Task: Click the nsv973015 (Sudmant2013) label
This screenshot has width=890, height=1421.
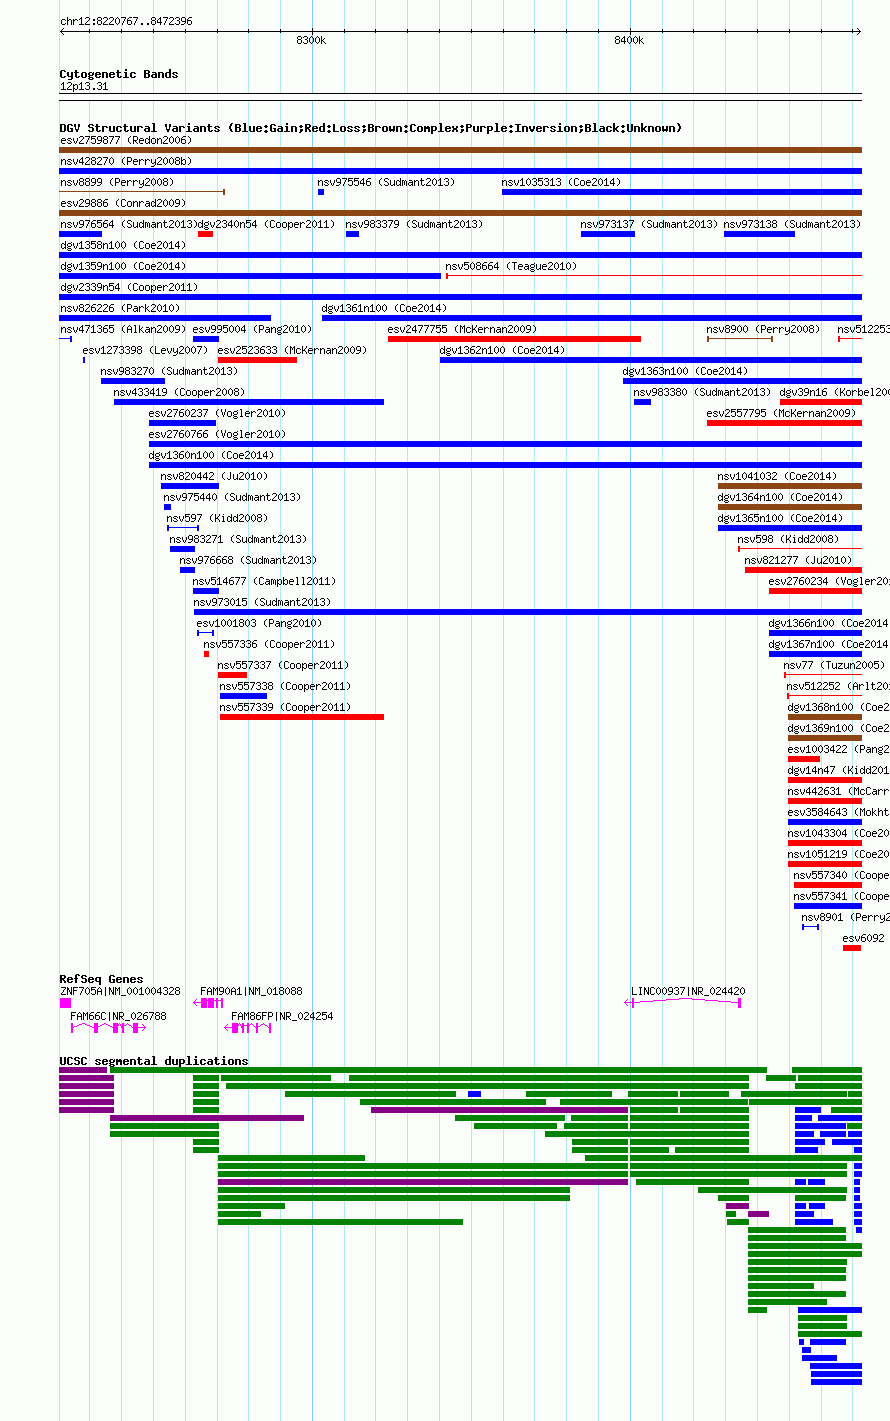Action: [262, 602]
